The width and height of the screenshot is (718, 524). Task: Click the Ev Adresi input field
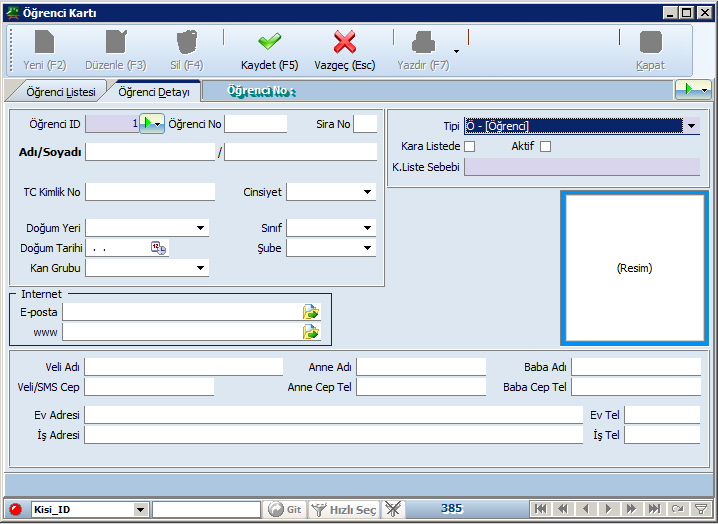point(333,415)
